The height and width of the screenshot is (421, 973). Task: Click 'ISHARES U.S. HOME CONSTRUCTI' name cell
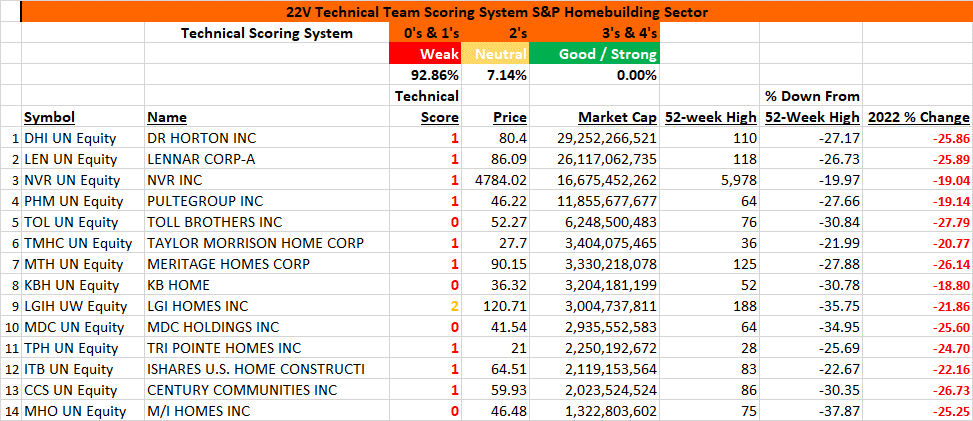coord(267,369)
